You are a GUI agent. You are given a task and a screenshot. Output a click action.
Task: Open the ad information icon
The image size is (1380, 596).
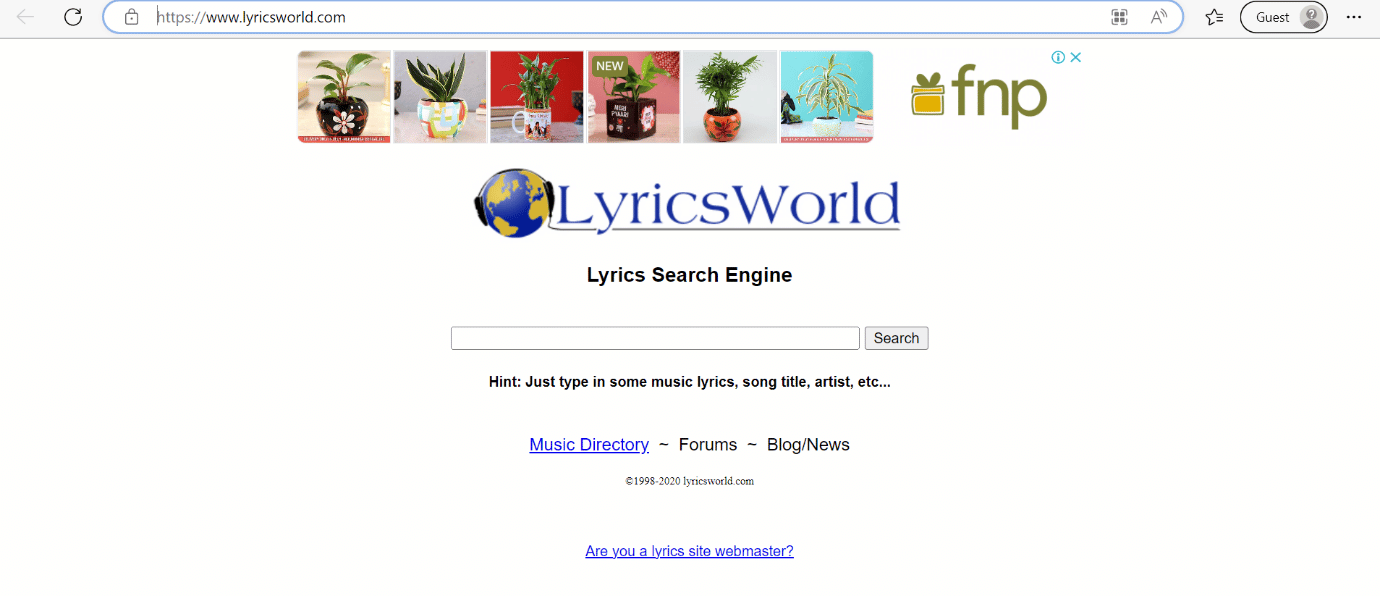click(x=1058, y=57)
